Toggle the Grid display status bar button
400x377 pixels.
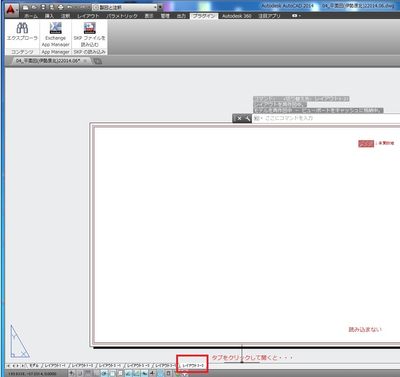click(88, 373)
